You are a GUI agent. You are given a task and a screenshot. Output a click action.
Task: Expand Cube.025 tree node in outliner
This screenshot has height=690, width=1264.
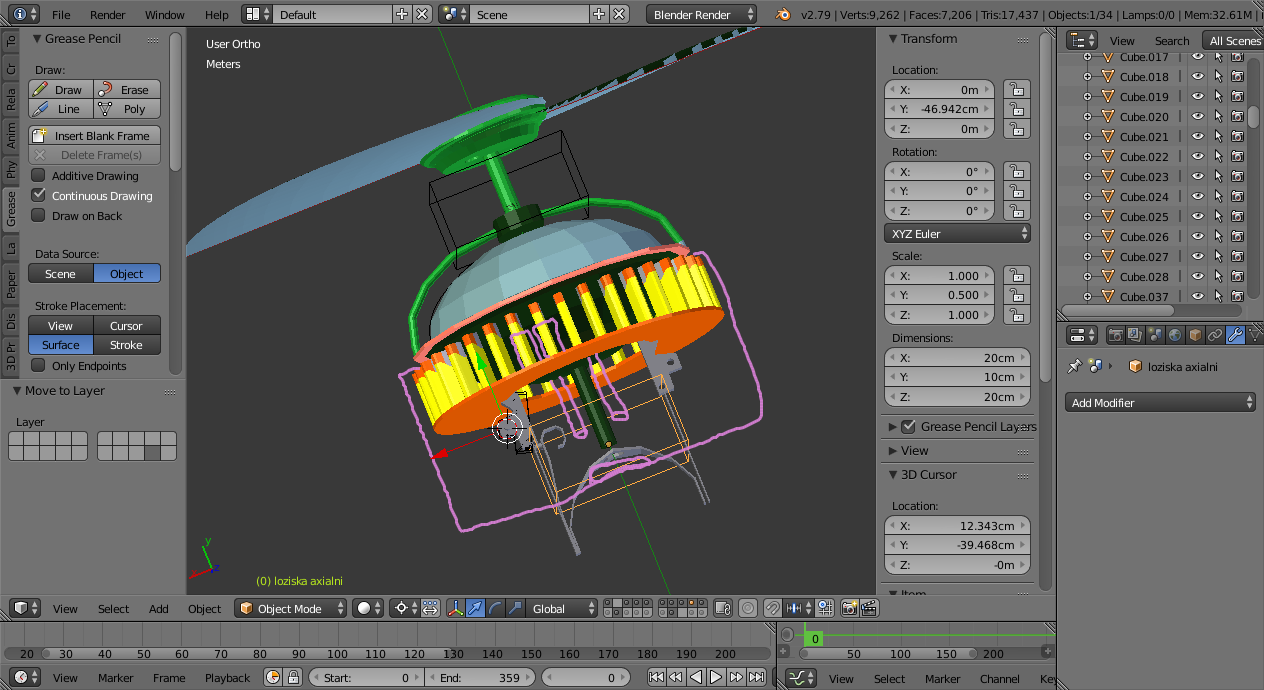[1088, 217]
